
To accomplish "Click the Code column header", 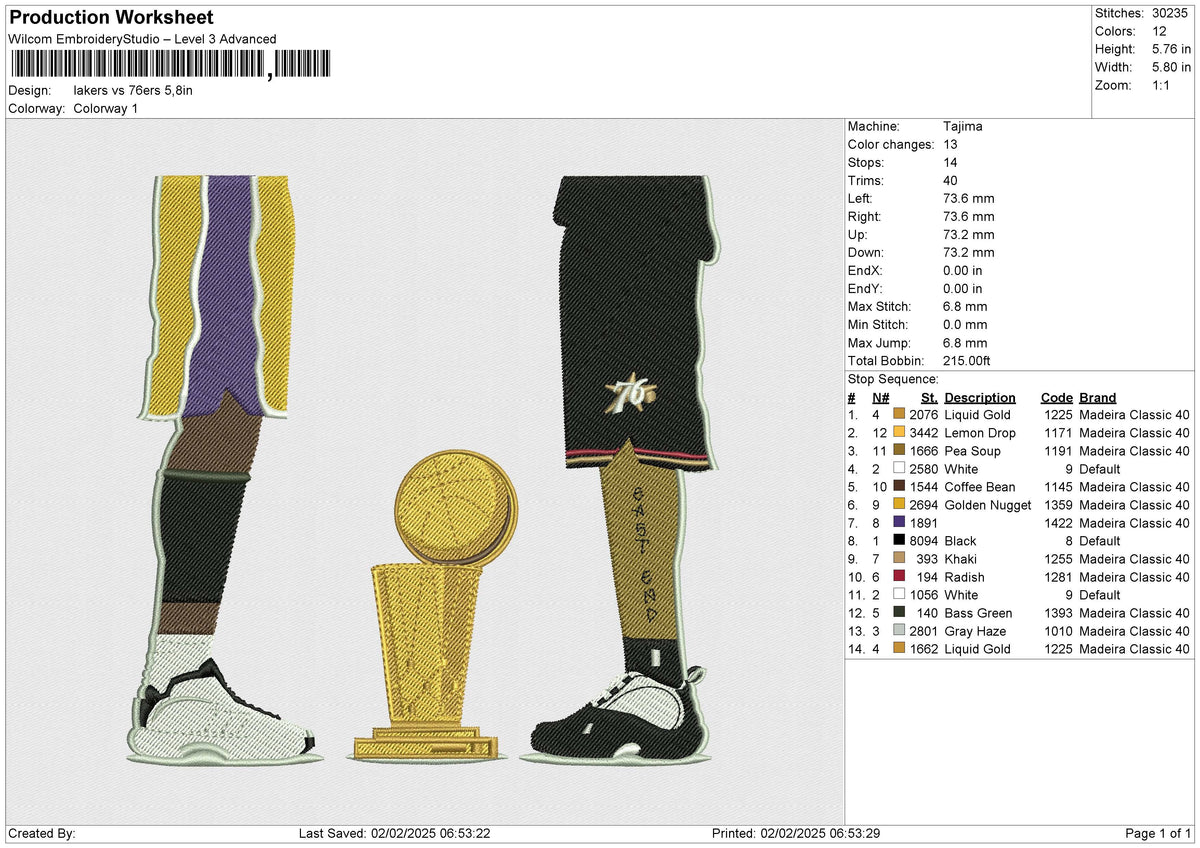I will (x=1056, y=398).
